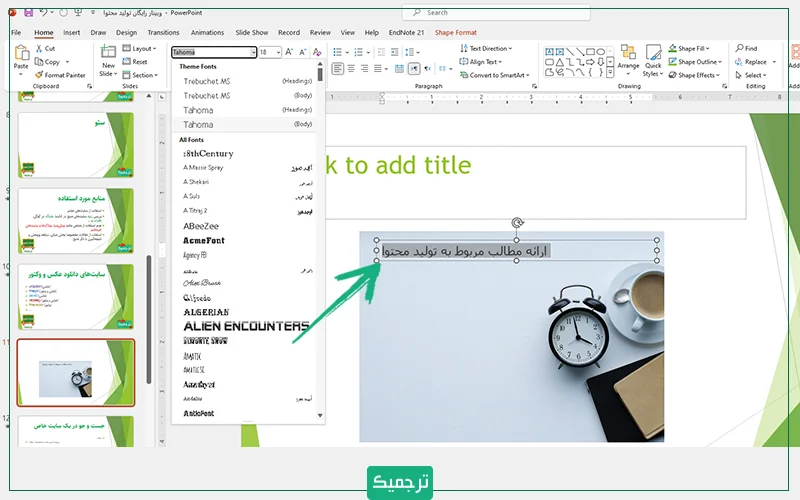Click the Search box in title bar
The width and height of the screenshot is (800, 500).
coord(496,12)
